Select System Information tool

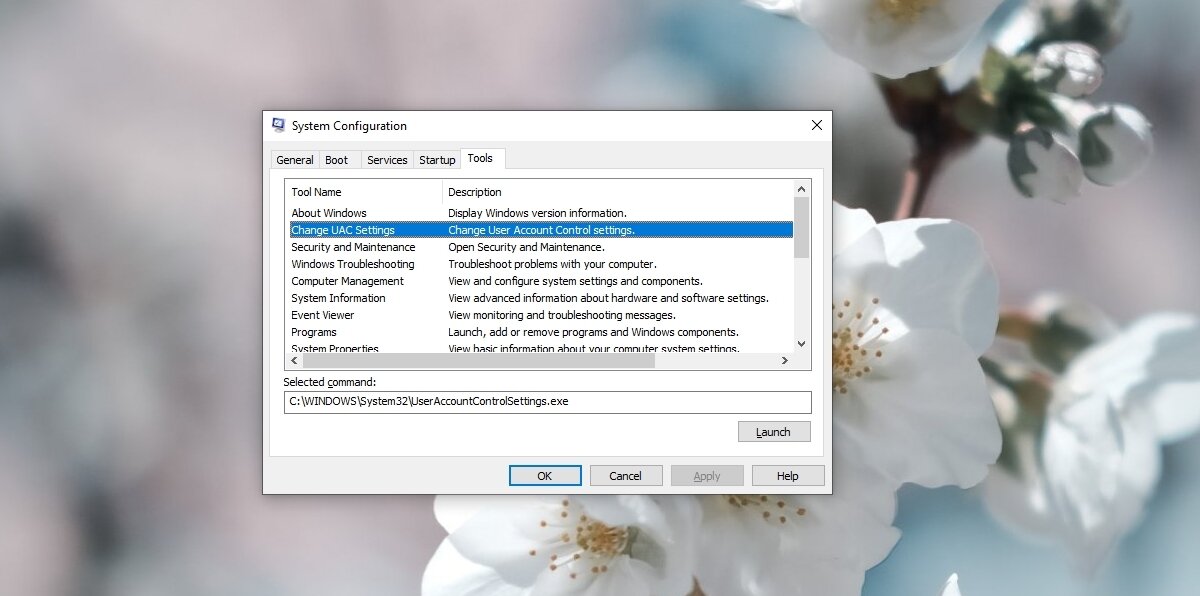coord(541,298)
